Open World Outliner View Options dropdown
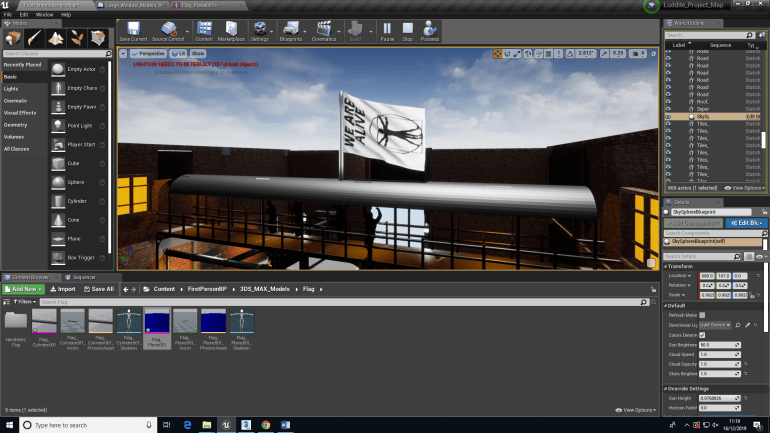 click(x=744, y=188)
